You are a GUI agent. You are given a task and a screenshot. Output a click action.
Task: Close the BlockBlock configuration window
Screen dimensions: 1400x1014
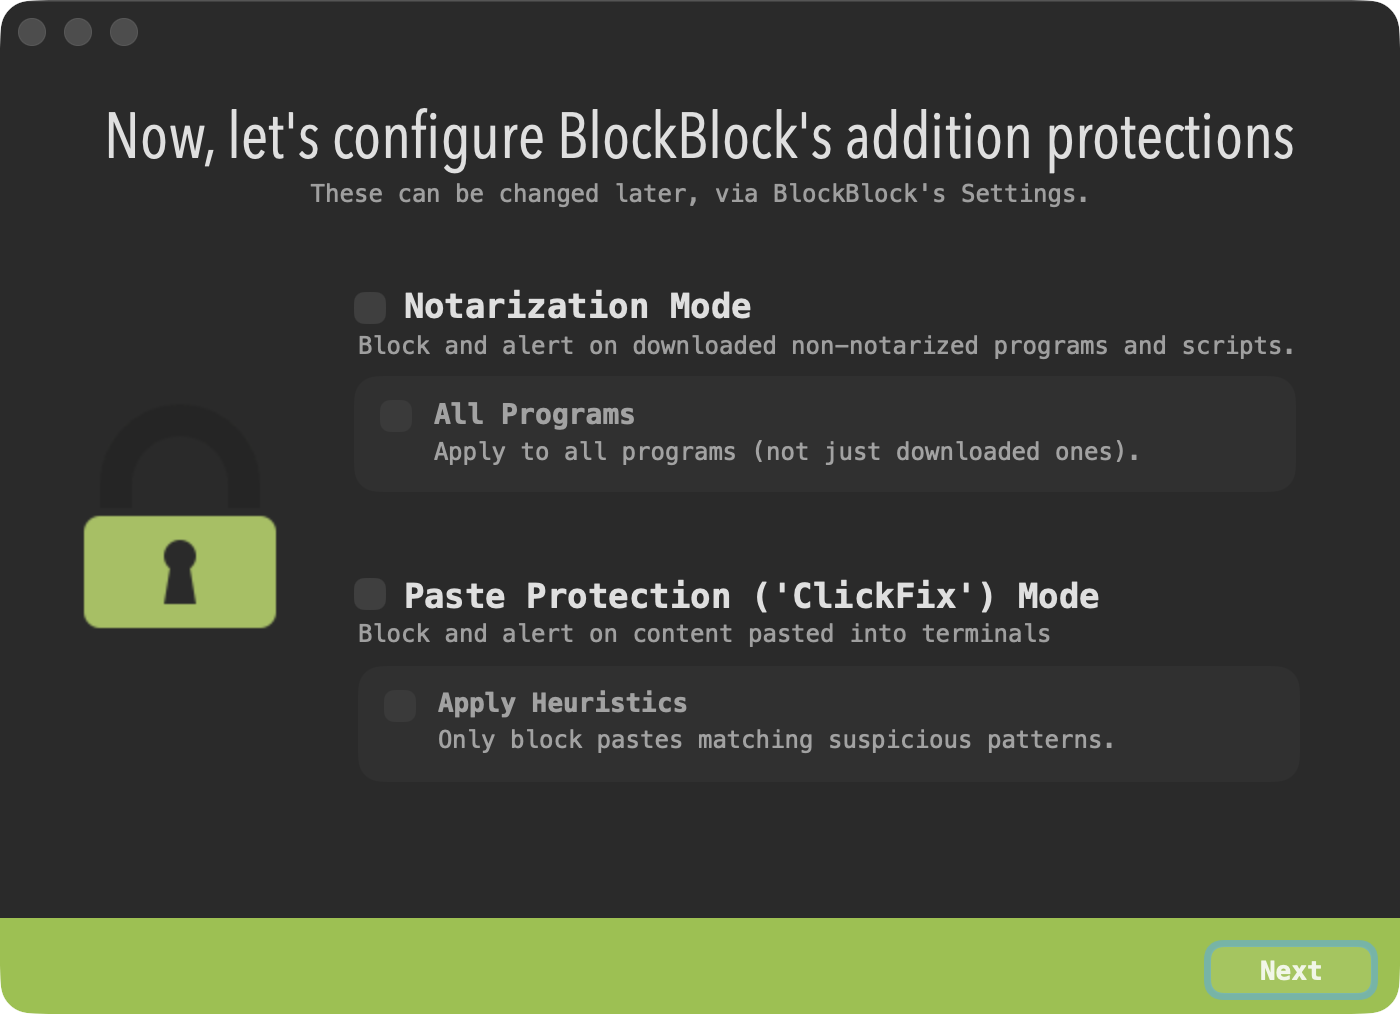pyautogui.click(x=32, y=32)
